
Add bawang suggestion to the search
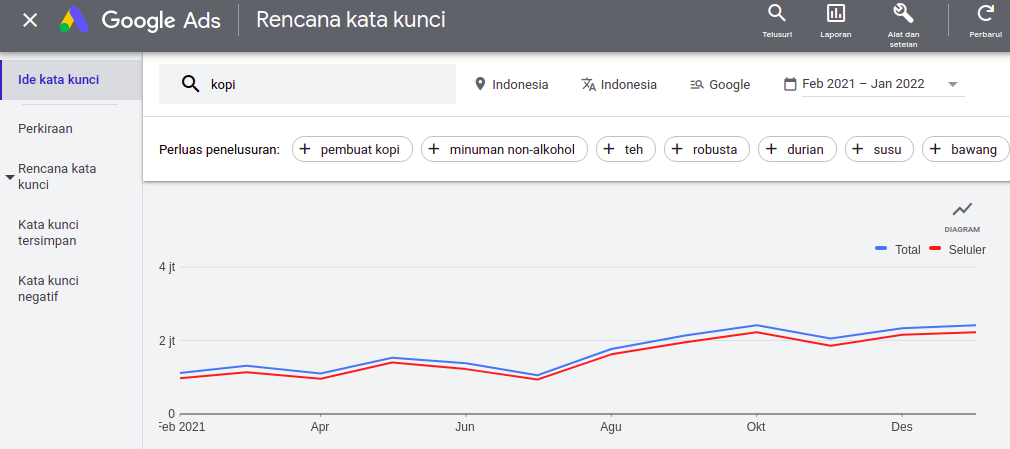point(965,149)
